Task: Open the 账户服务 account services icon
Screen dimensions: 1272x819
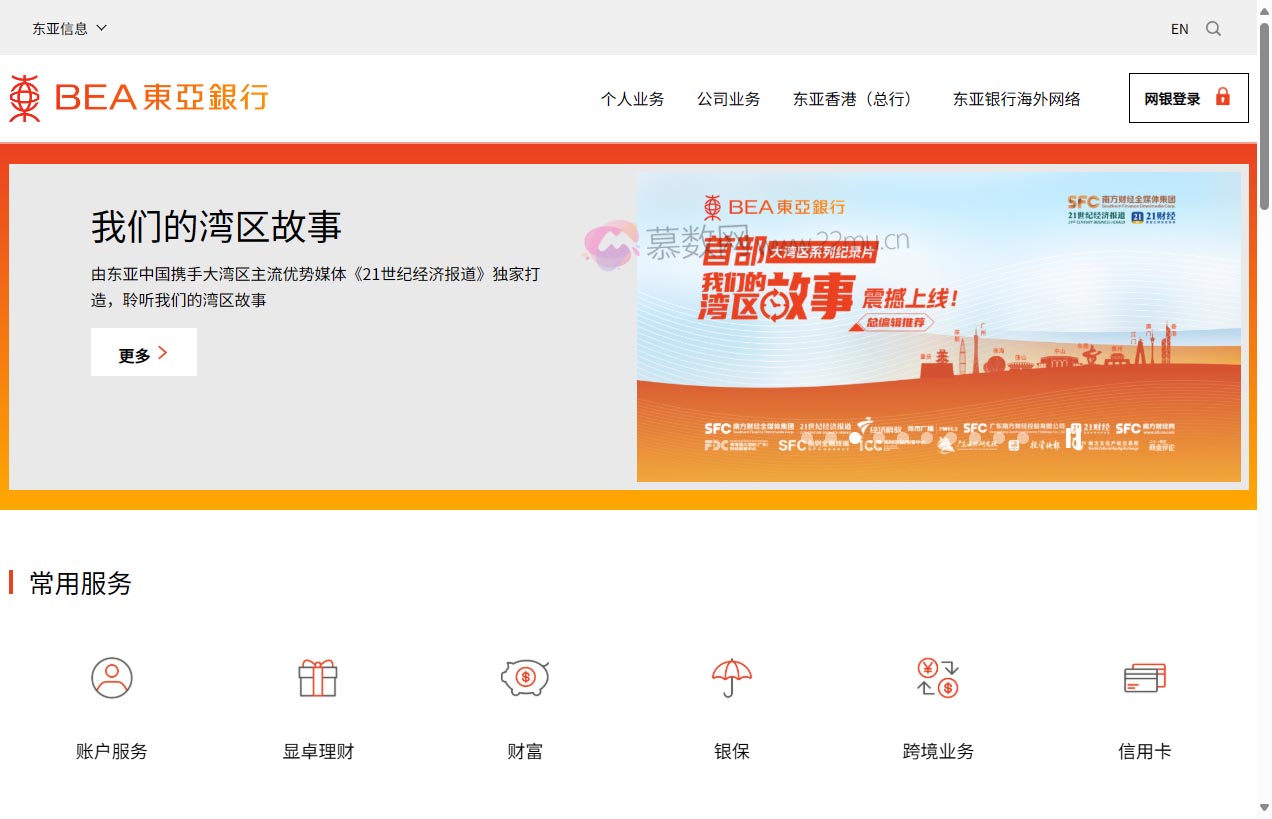Action: point(111,677)
